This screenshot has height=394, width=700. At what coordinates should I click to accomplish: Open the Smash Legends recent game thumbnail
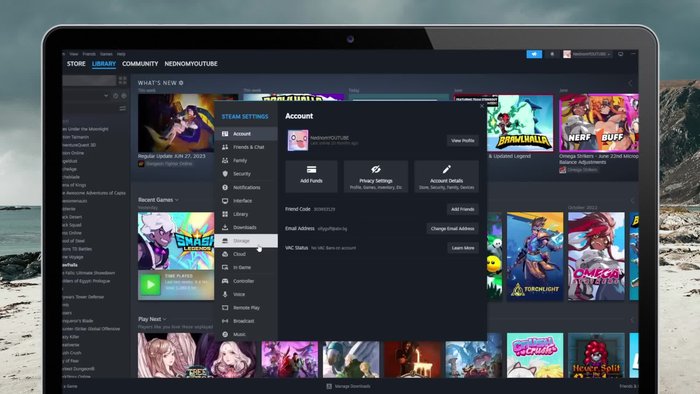point(176,241)
